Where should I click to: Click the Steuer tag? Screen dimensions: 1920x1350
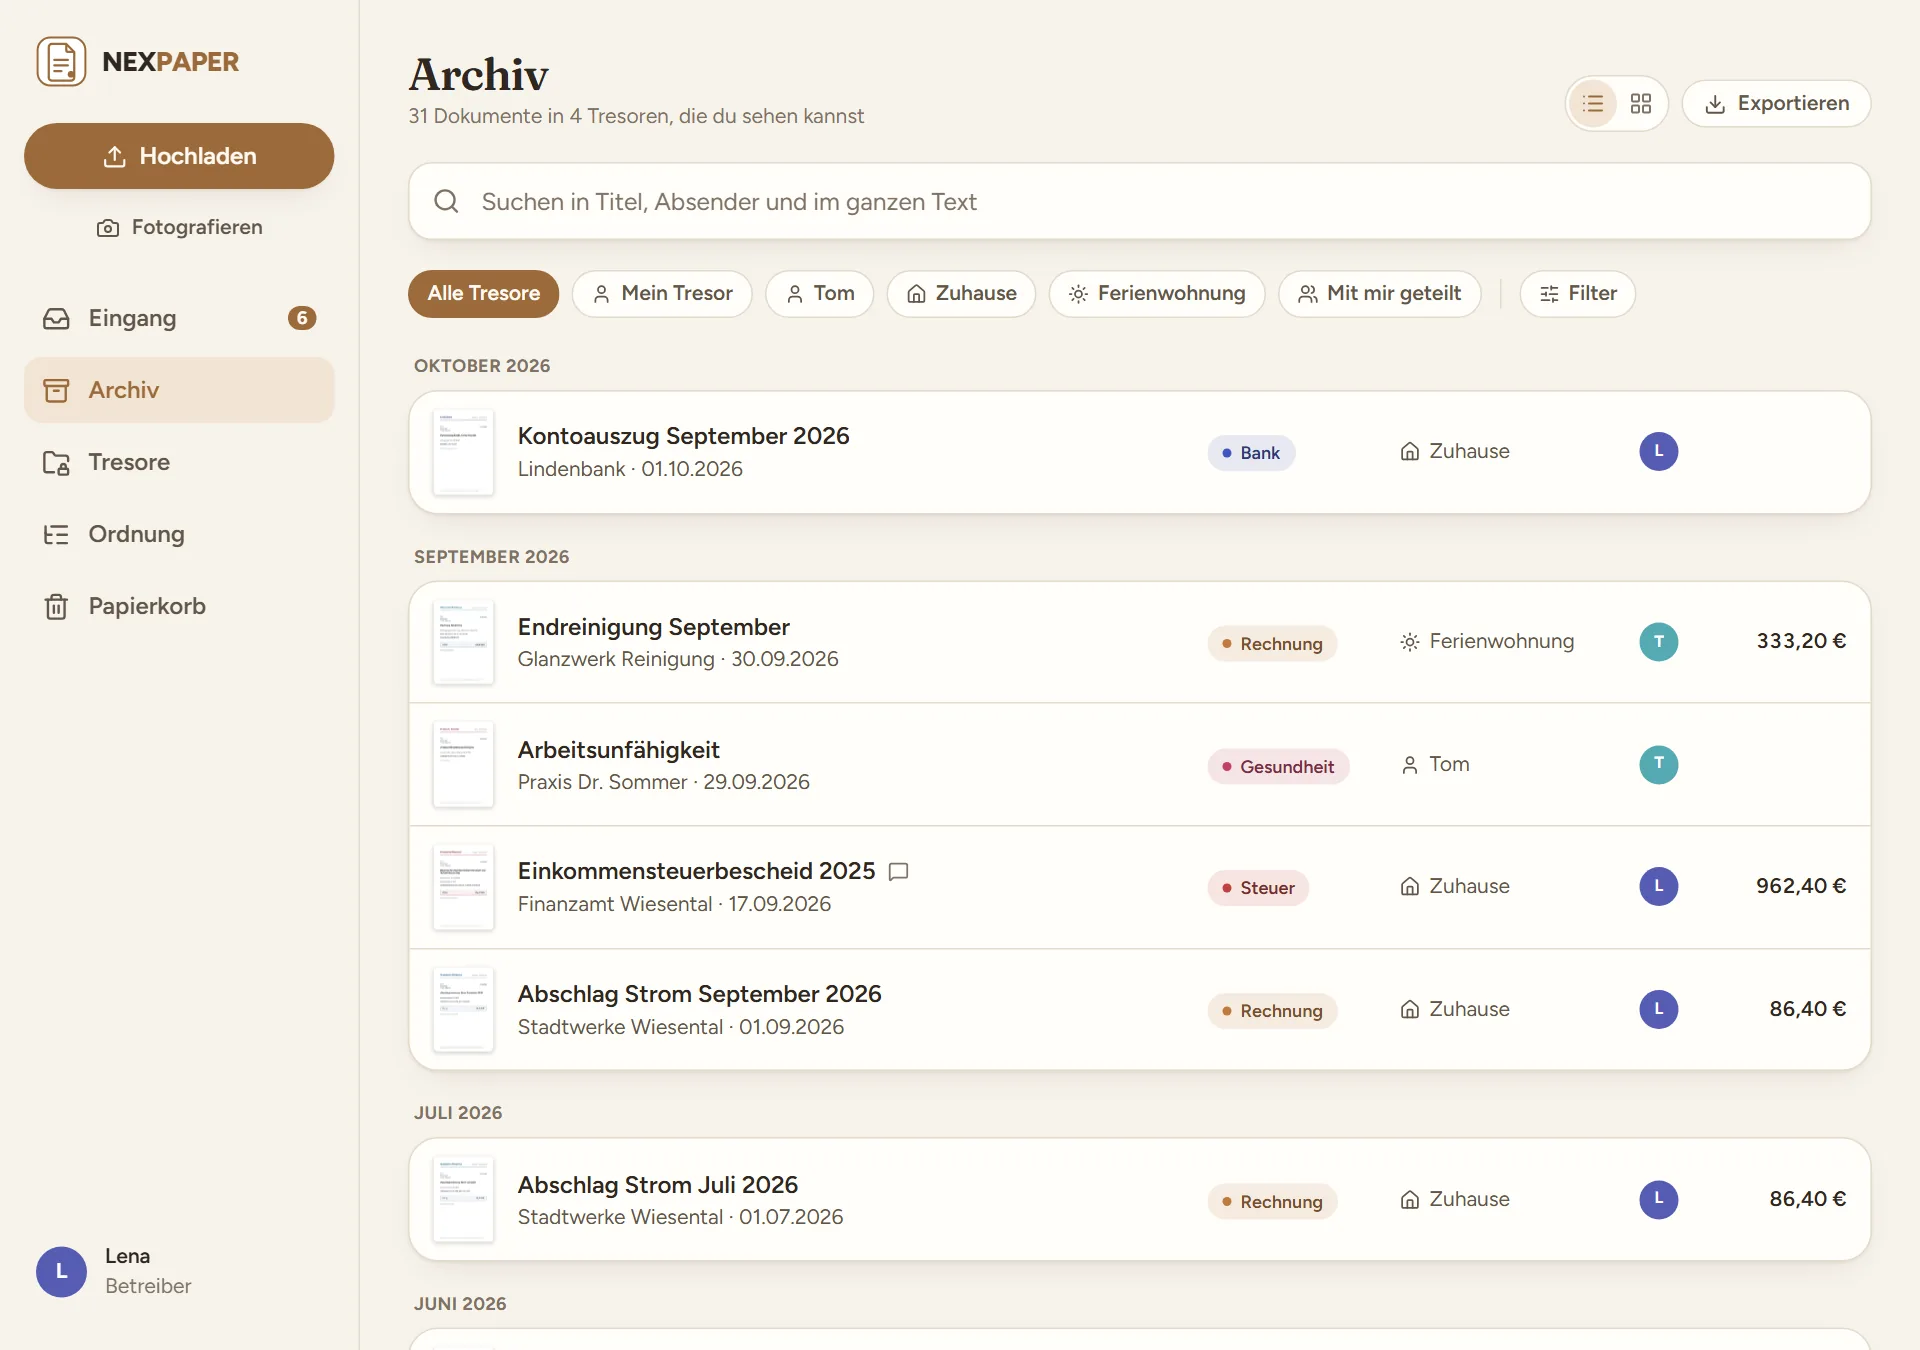[1258, 888]
